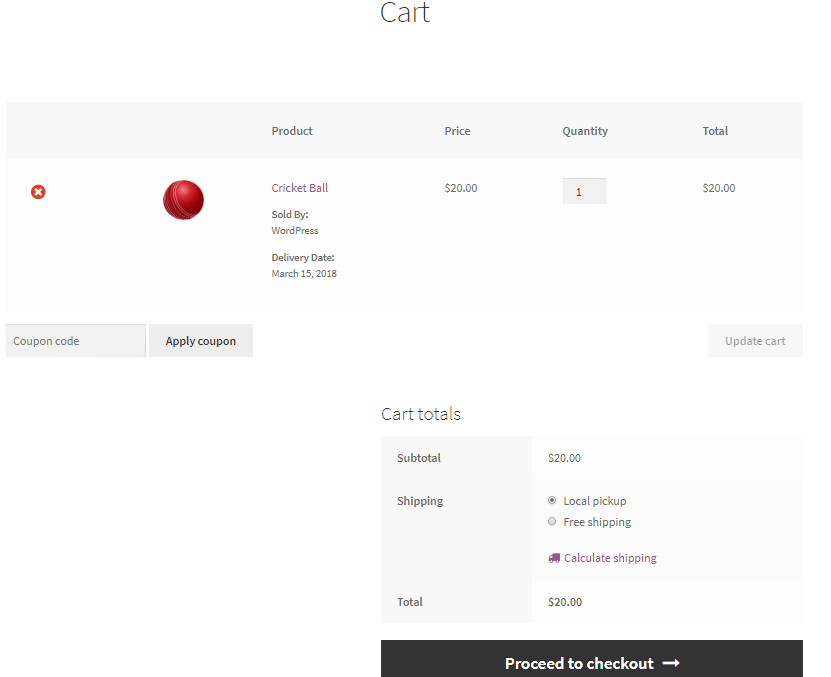
Task: Click the Update cart button
Action: (x=754, y=341)
